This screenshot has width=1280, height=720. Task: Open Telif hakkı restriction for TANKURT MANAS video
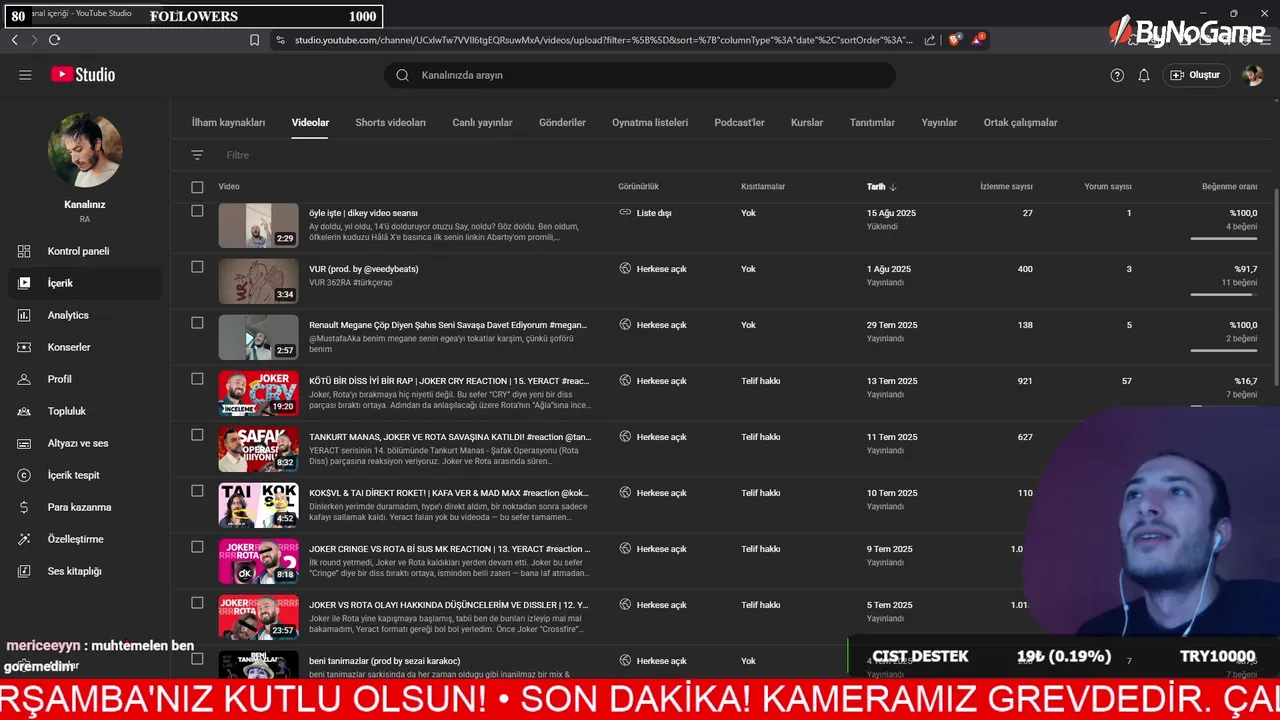pyautogui.click(x=760, y=437)
